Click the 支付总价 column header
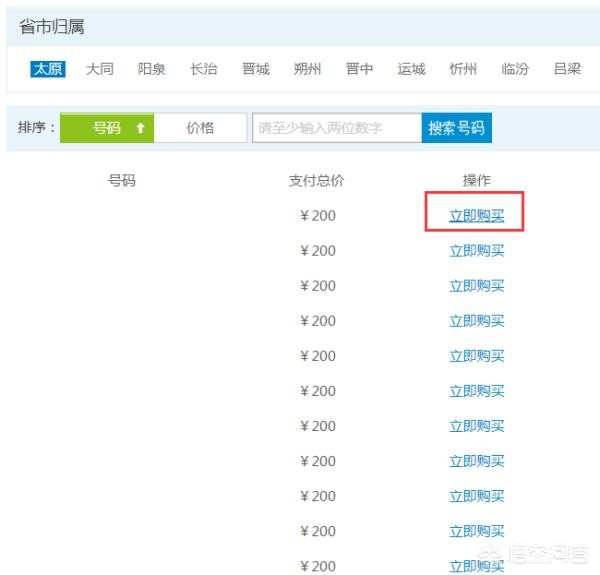600x575 pixels. (316, 181)
